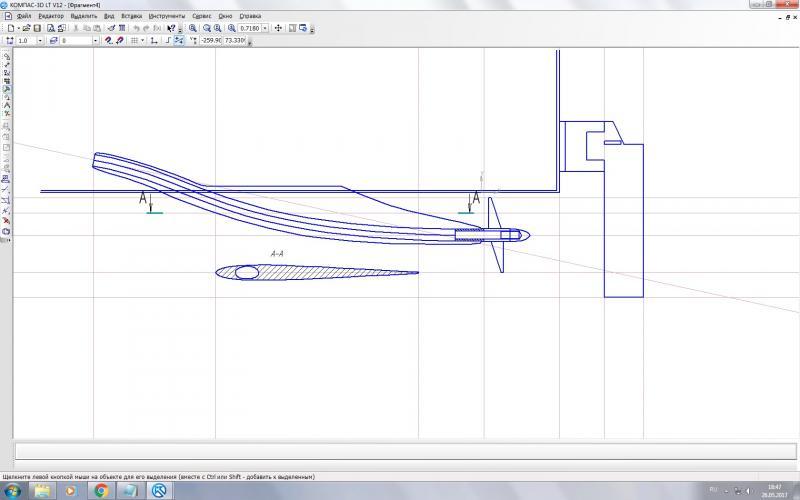Open the Инструменты menu

165,17
